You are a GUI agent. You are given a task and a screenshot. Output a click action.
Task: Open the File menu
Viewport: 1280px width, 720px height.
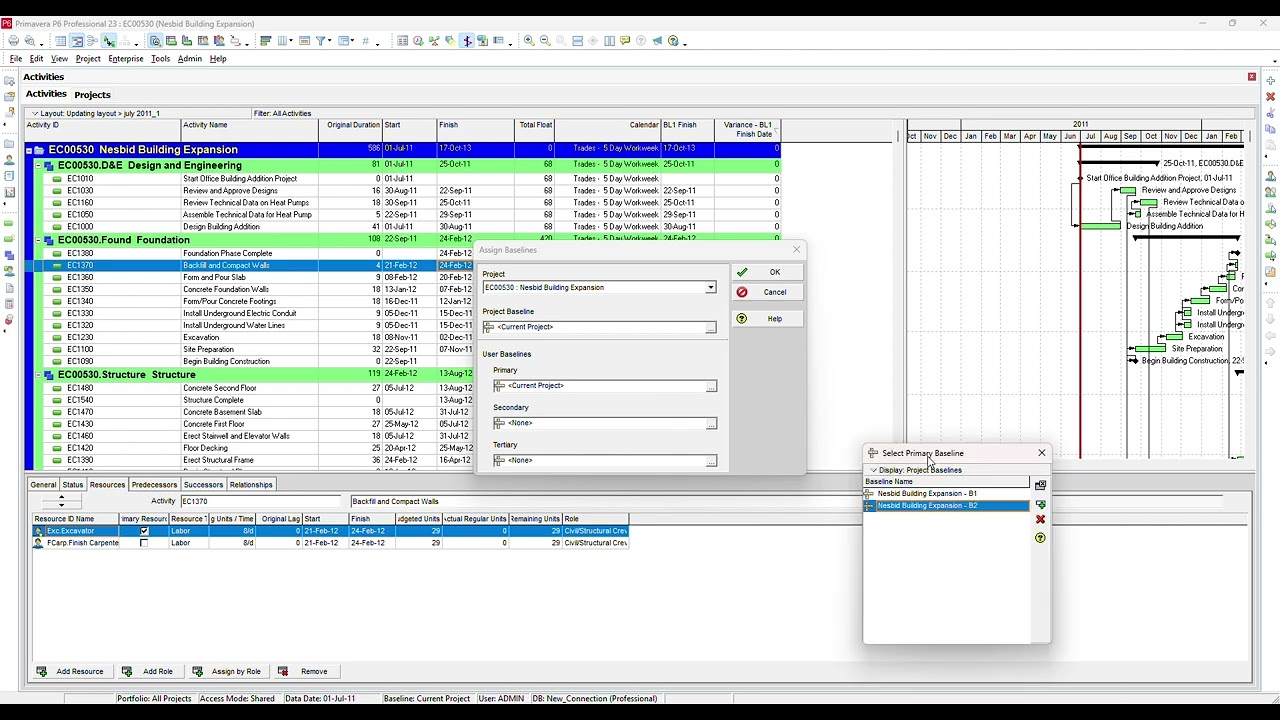[x=16, y=59]
